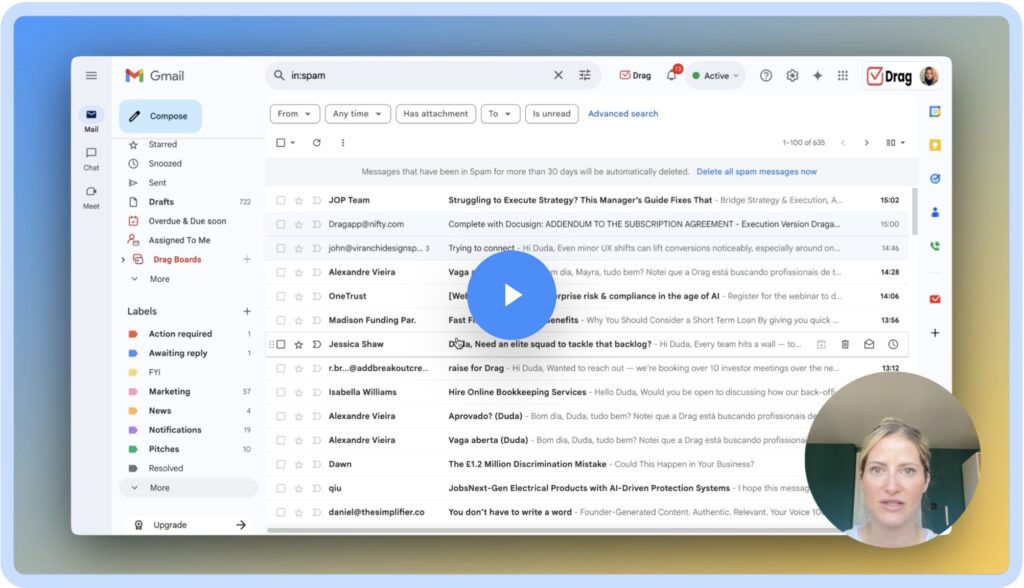
Task: Star the Dawn email
Action: click(x=298, y=465)
